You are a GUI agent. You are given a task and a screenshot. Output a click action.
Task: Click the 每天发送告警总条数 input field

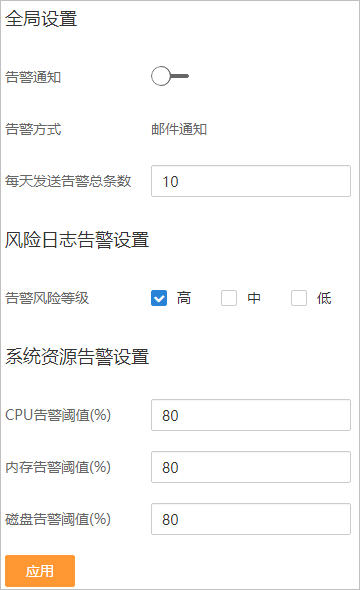(x=251, y=181)
